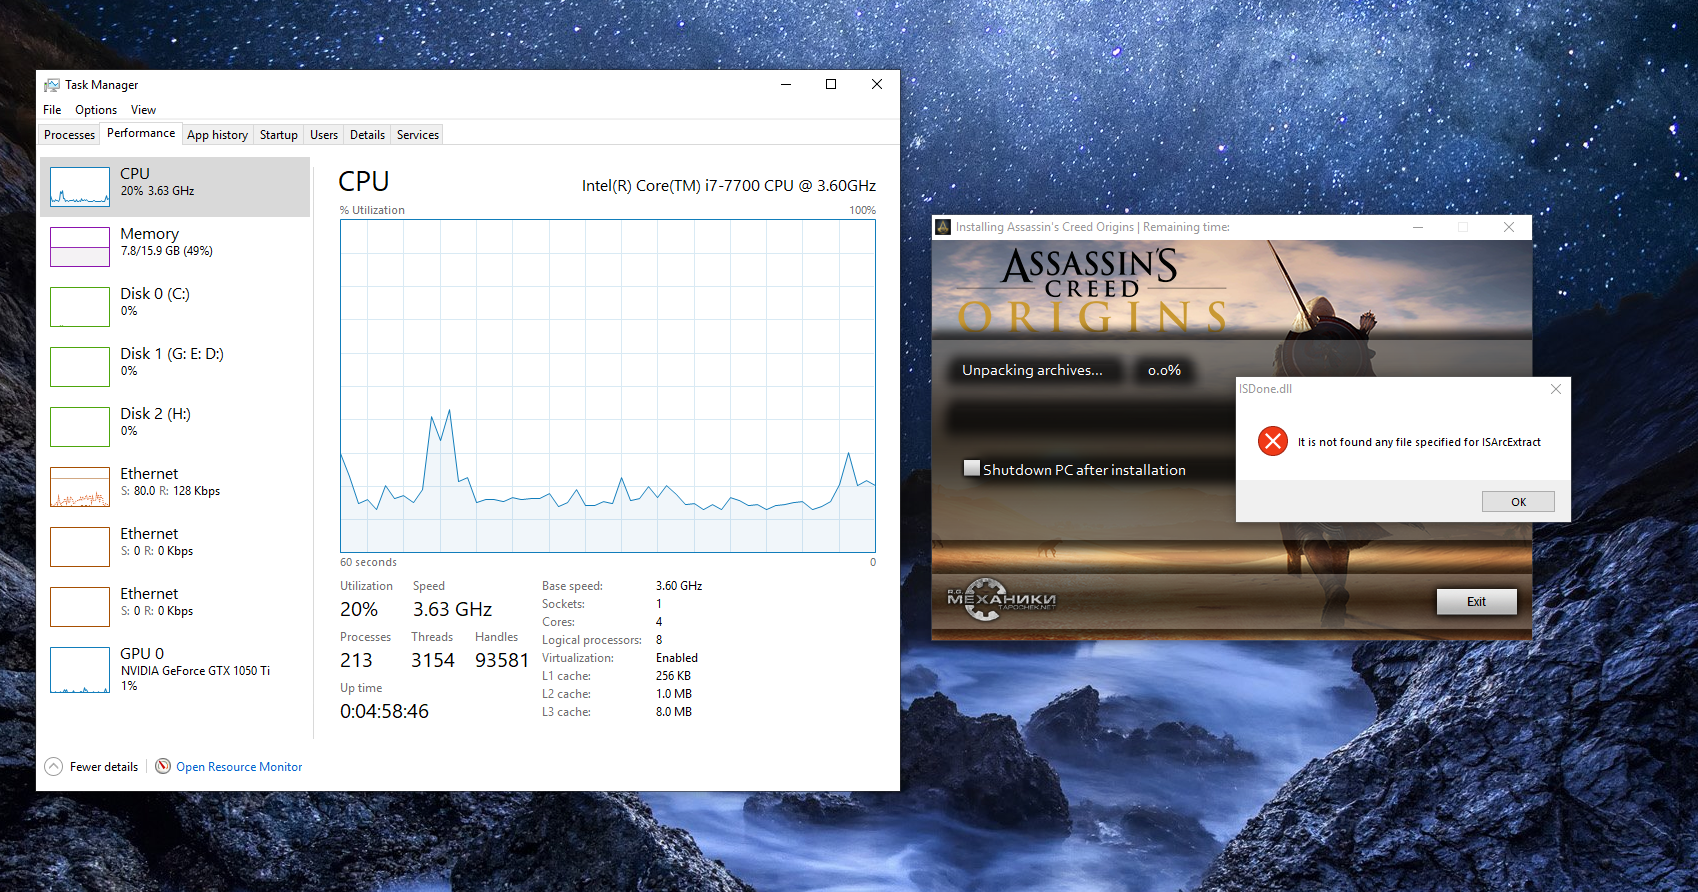Click the Task Manager title bar icon
Image resolution: width=1698 pixels, height=892 pixels.
(x=52, y=85)
